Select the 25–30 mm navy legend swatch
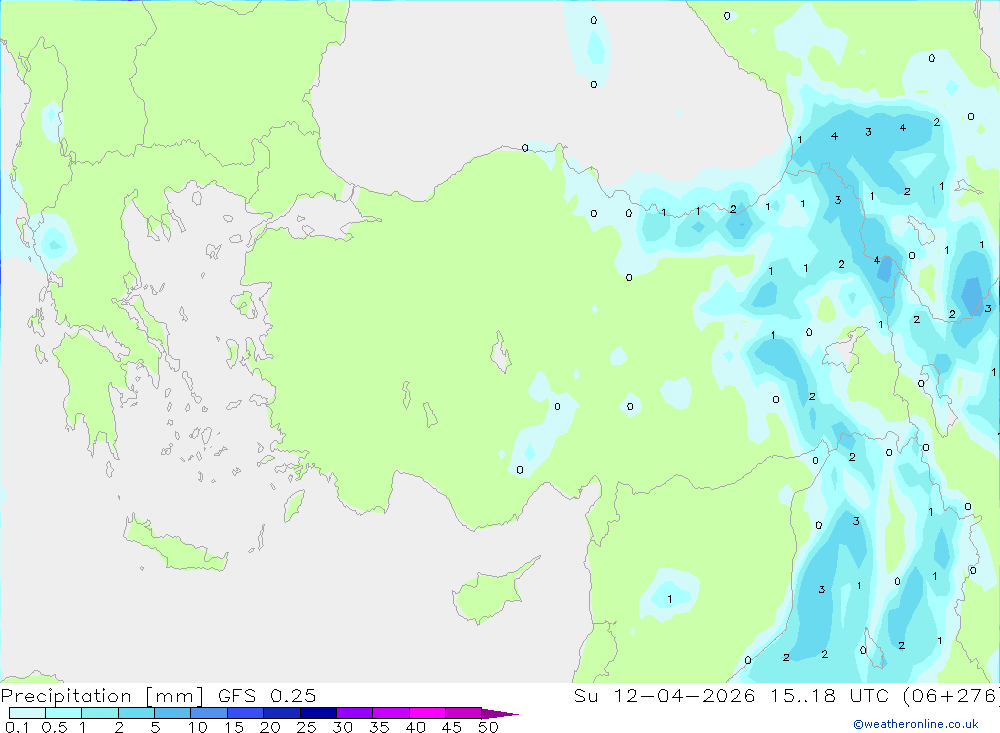Viewport: 1000px width, 733px height. [318, 713]
